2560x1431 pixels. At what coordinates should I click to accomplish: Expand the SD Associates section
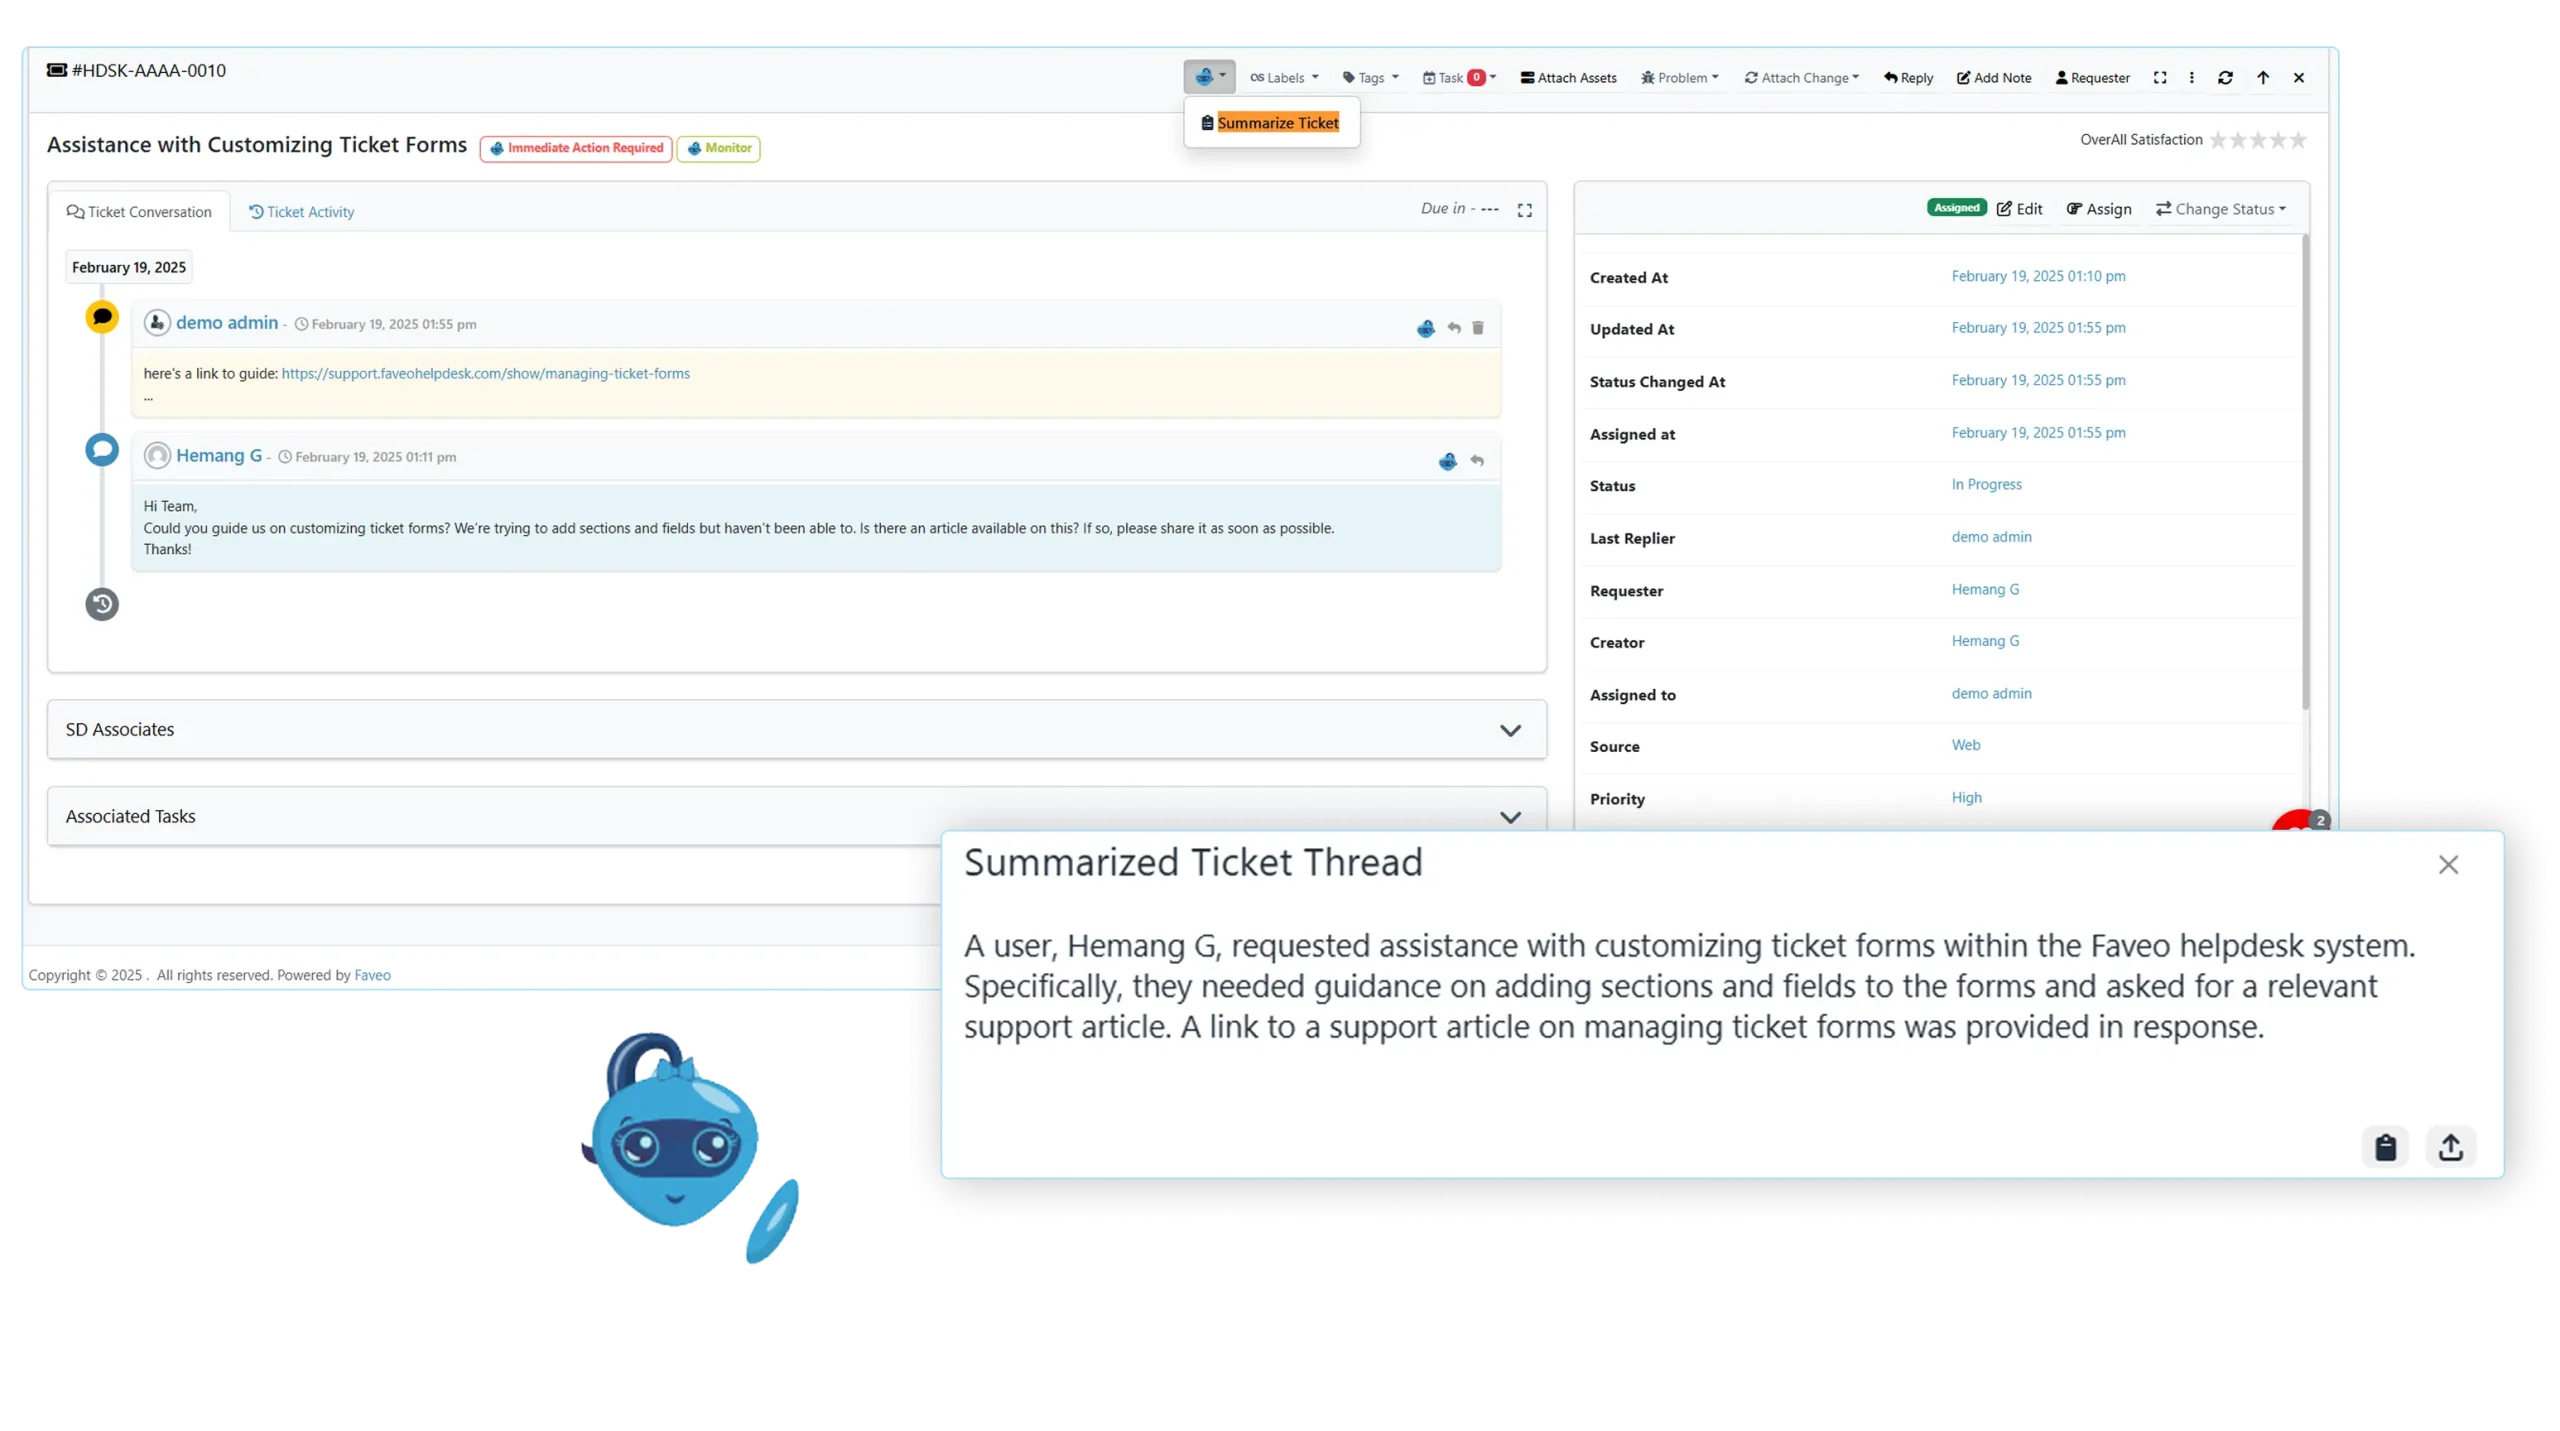[x=1510, y=730]
